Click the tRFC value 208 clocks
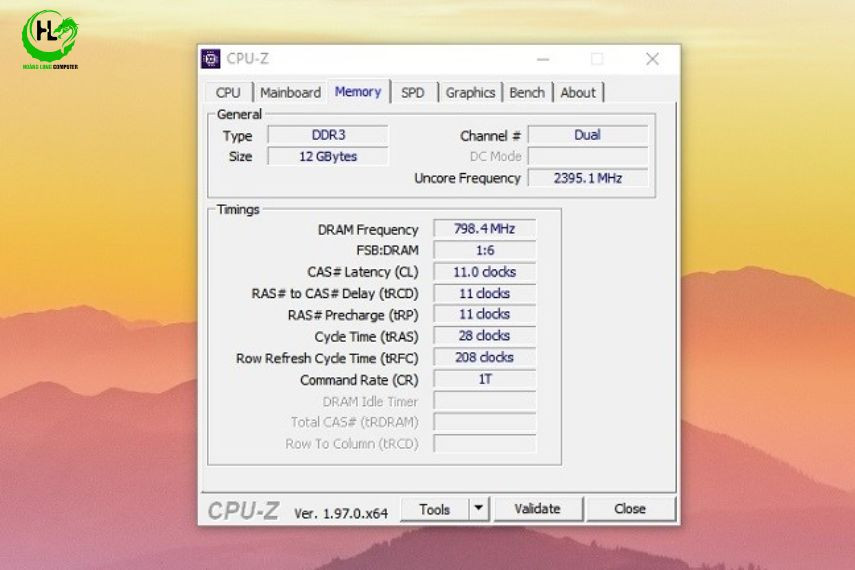855x570 pixels. point(485,357)
